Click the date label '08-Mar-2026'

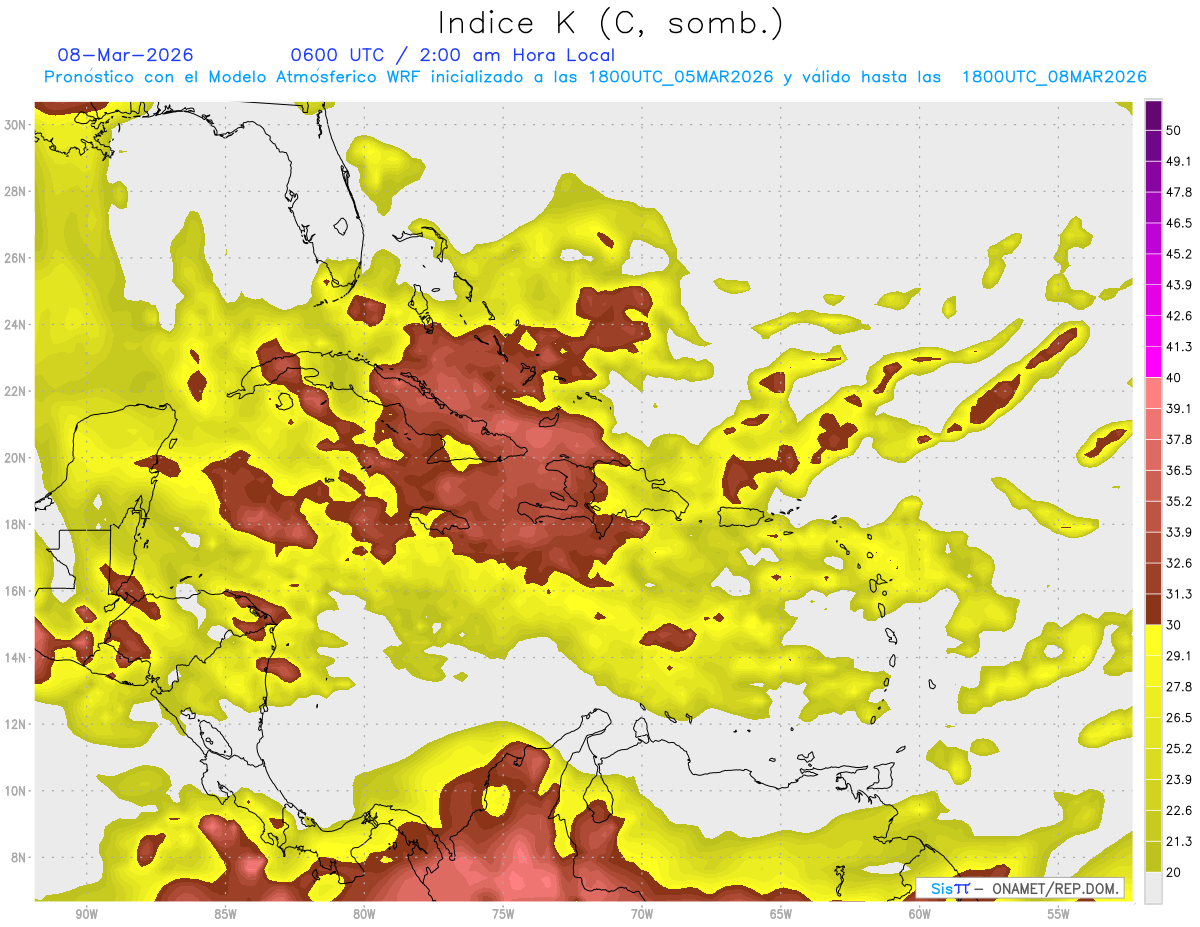126,55
